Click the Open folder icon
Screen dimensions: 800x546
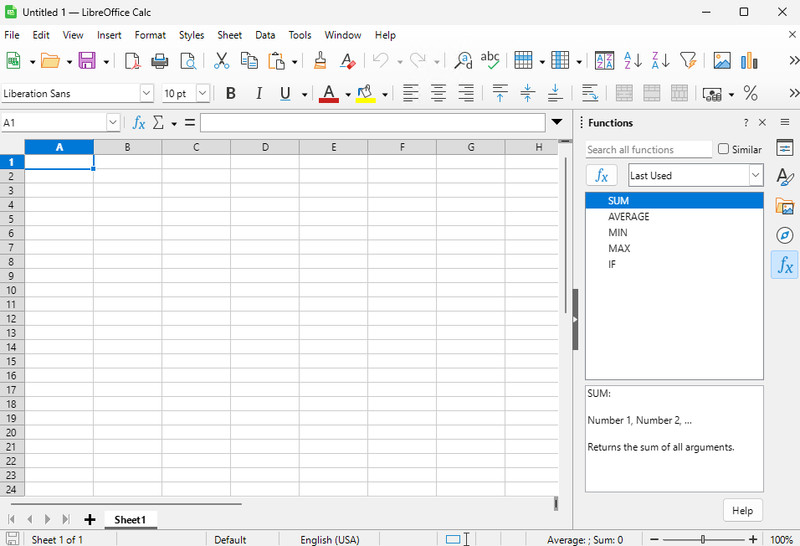click(50, 61)
